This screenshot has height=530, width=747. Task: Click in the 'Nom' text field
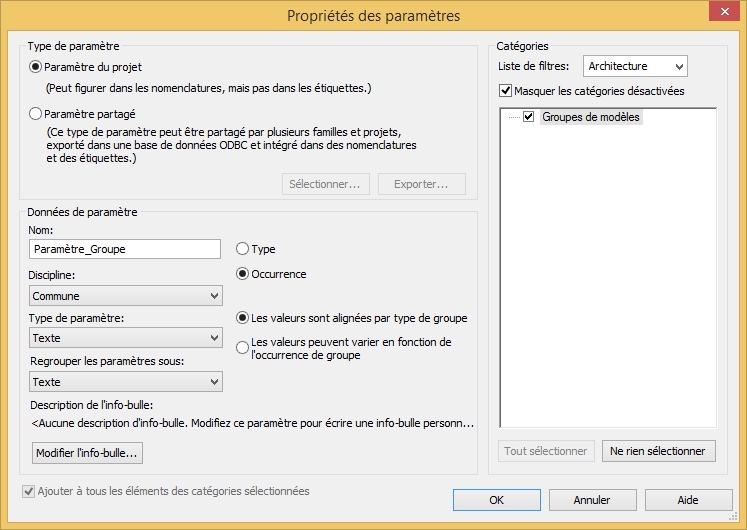125,249
